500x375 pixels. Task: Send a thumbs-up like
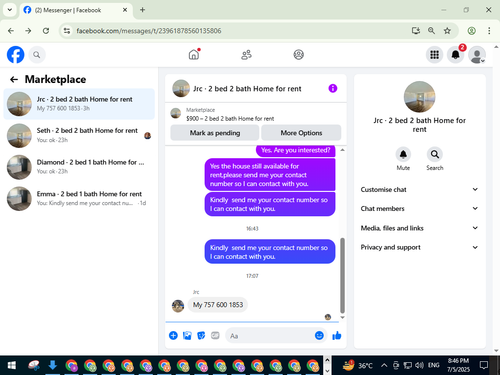coord(337,335)
